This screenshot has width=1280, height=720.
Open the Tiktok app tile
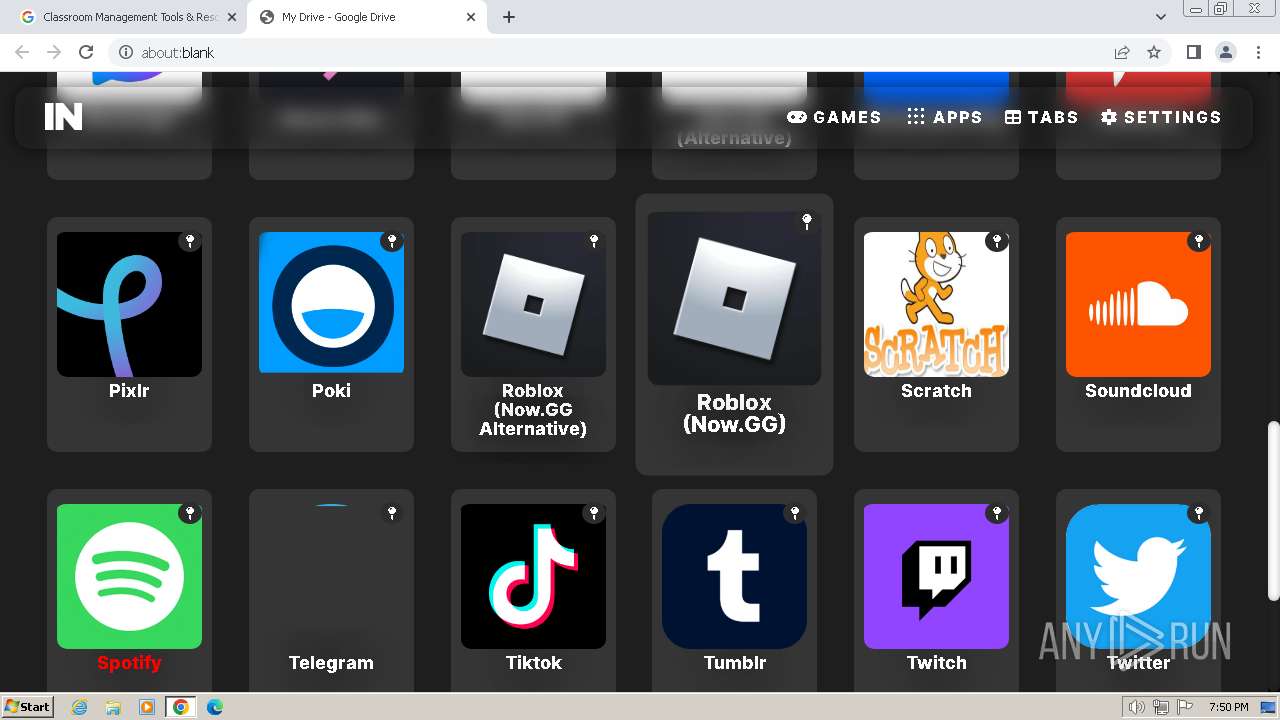click(533, 590)
